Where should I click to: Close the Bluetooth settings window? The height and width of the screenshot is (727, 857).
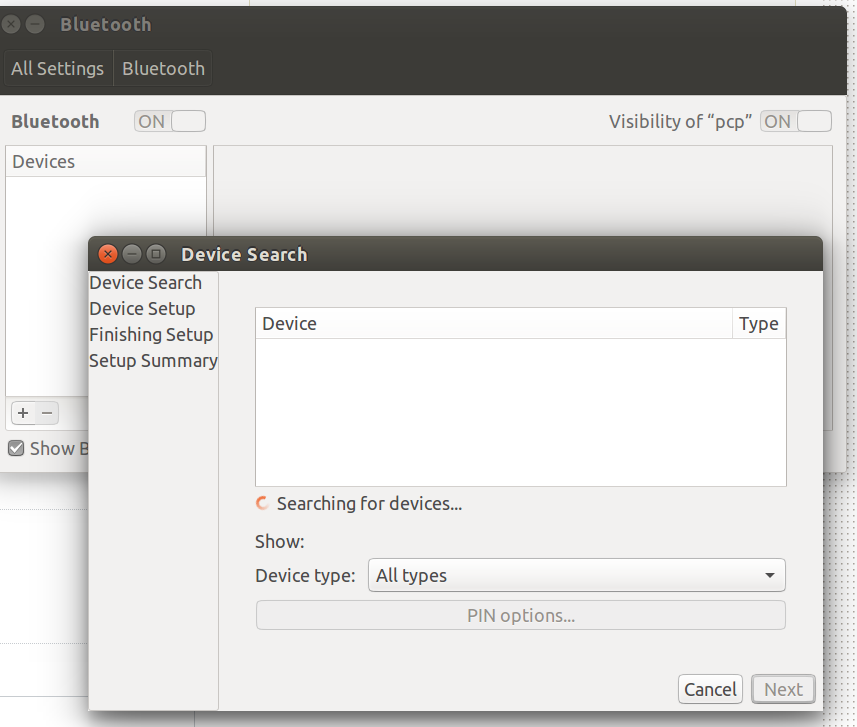point(11,24)
